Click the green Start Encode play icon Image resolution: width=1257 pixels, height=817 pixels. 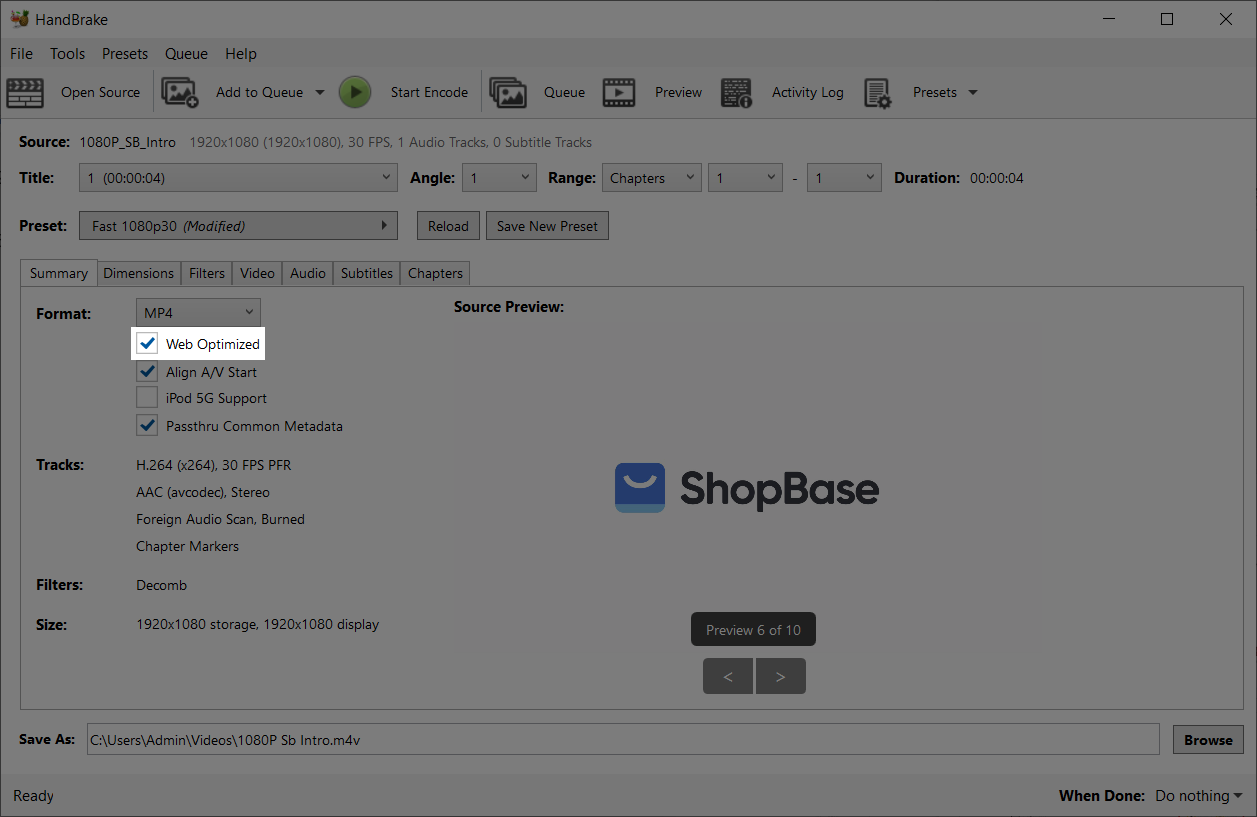(354, 92)
